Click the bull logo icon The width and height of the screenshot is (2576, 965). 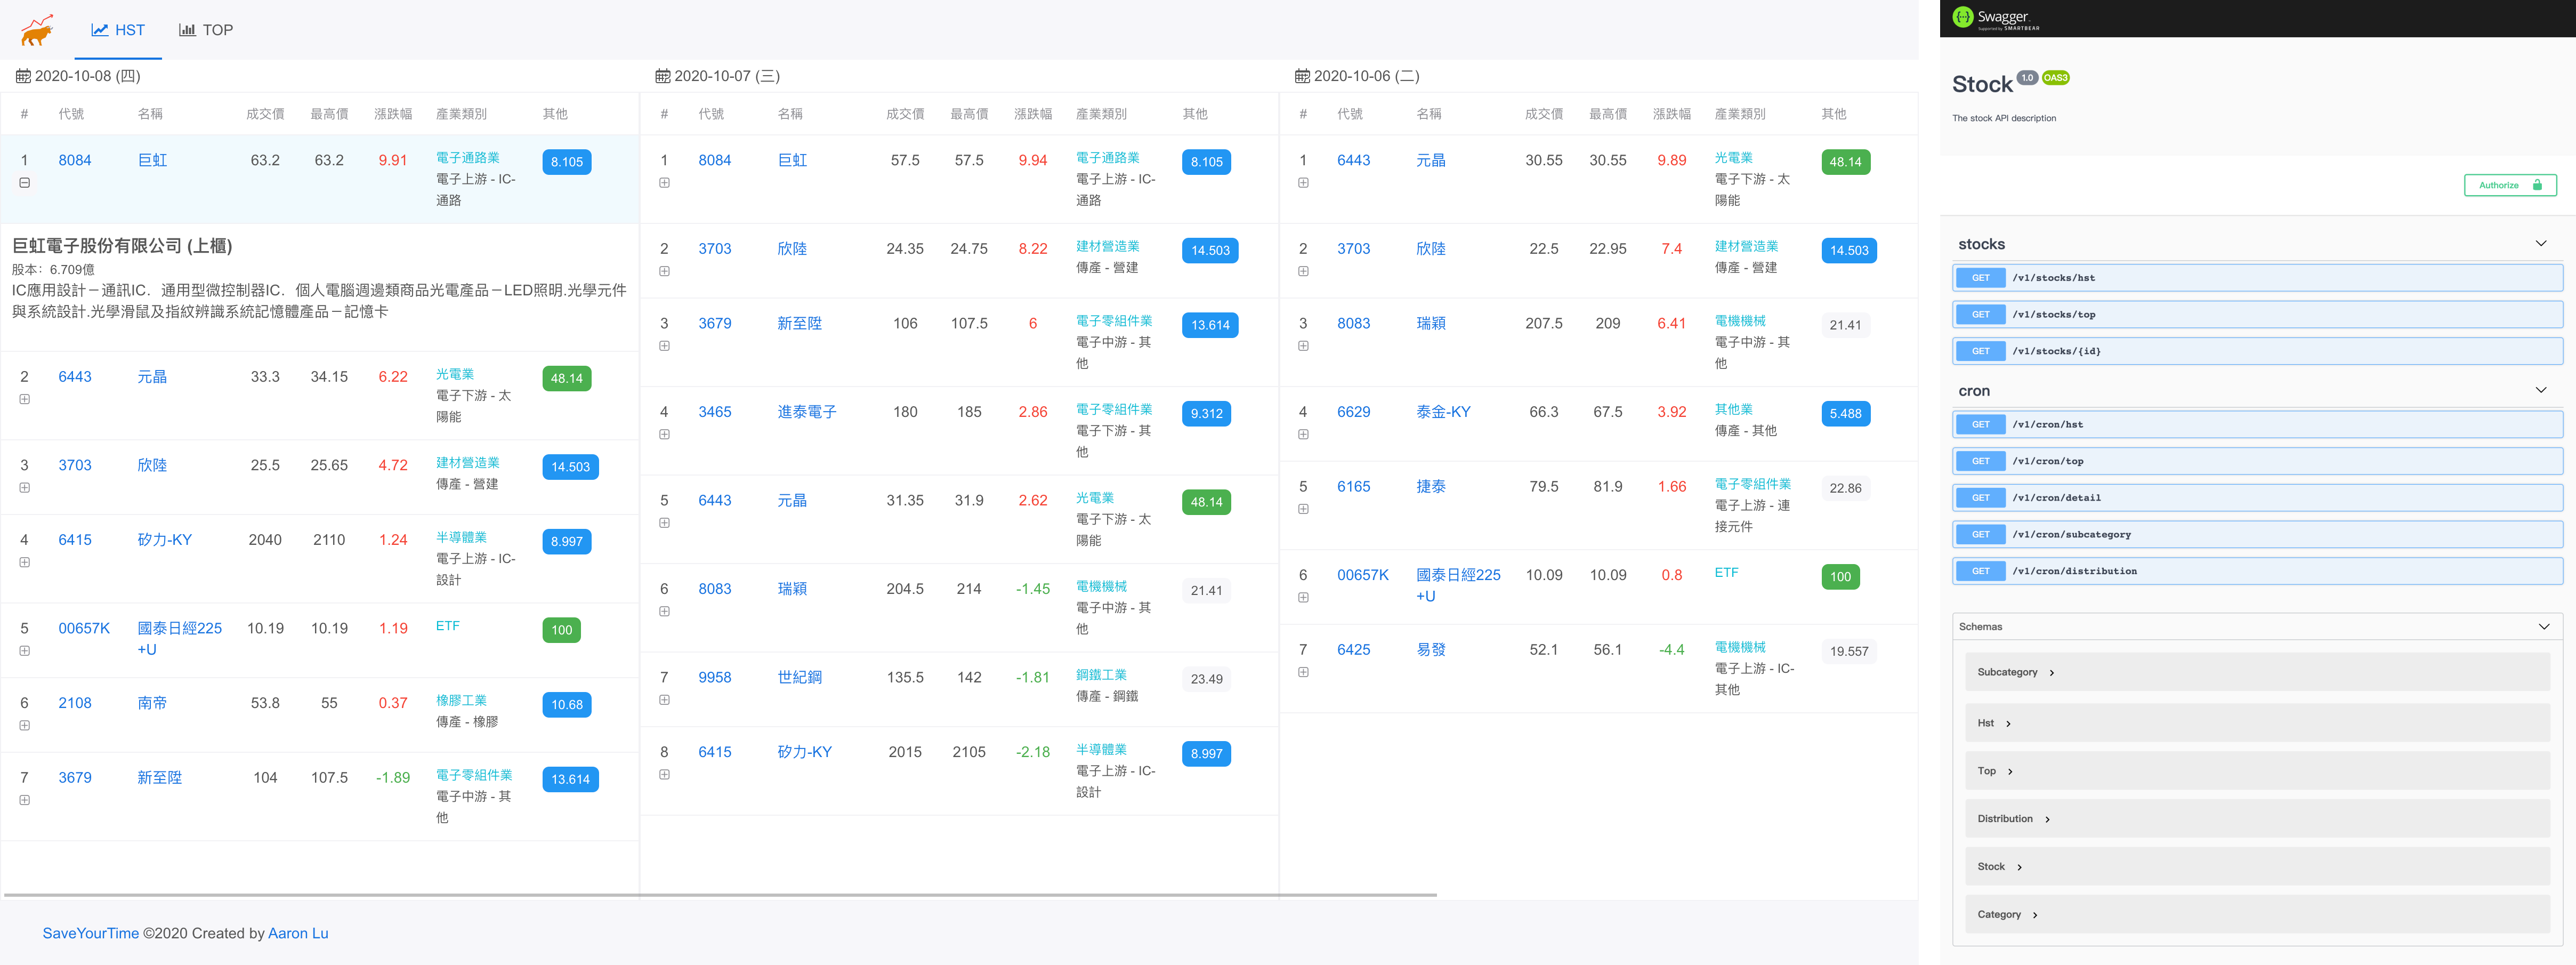coord(37,30)
